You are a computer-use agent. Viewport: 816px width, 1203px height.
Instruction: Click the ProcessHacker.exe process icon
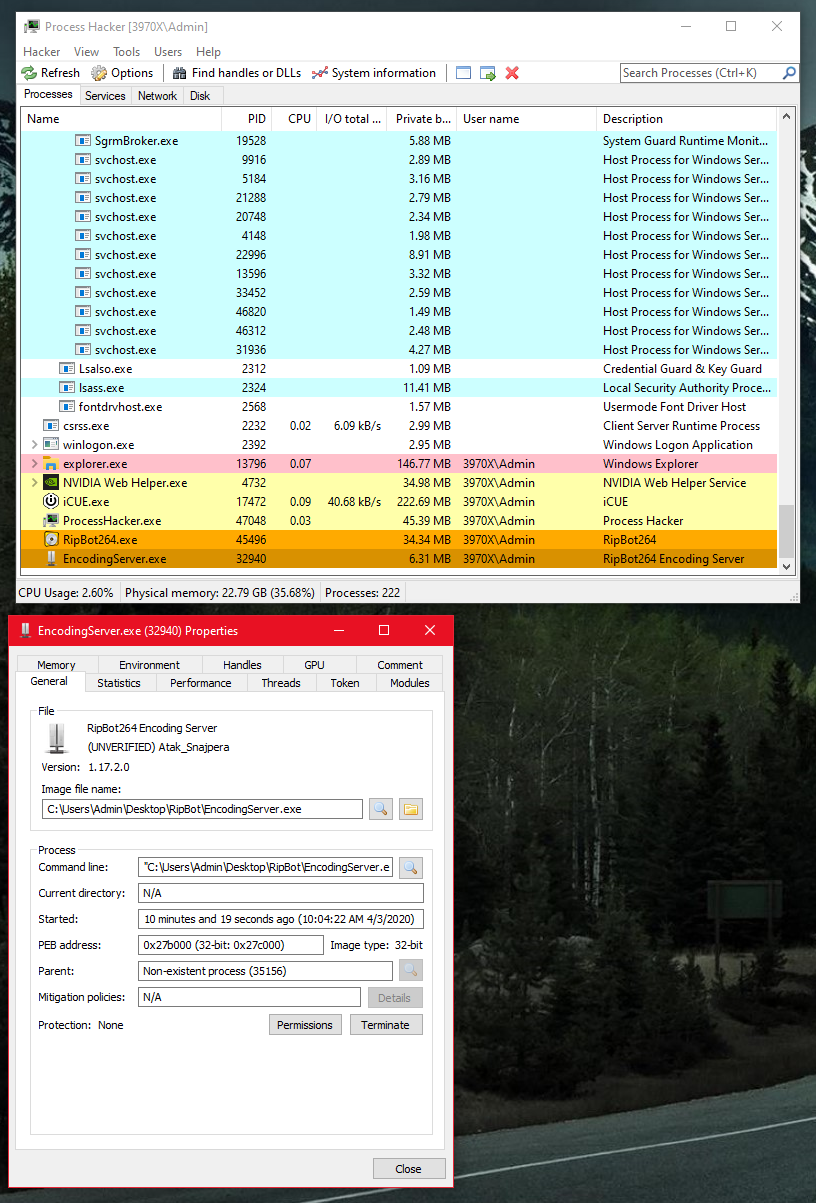tap(51, 521)
